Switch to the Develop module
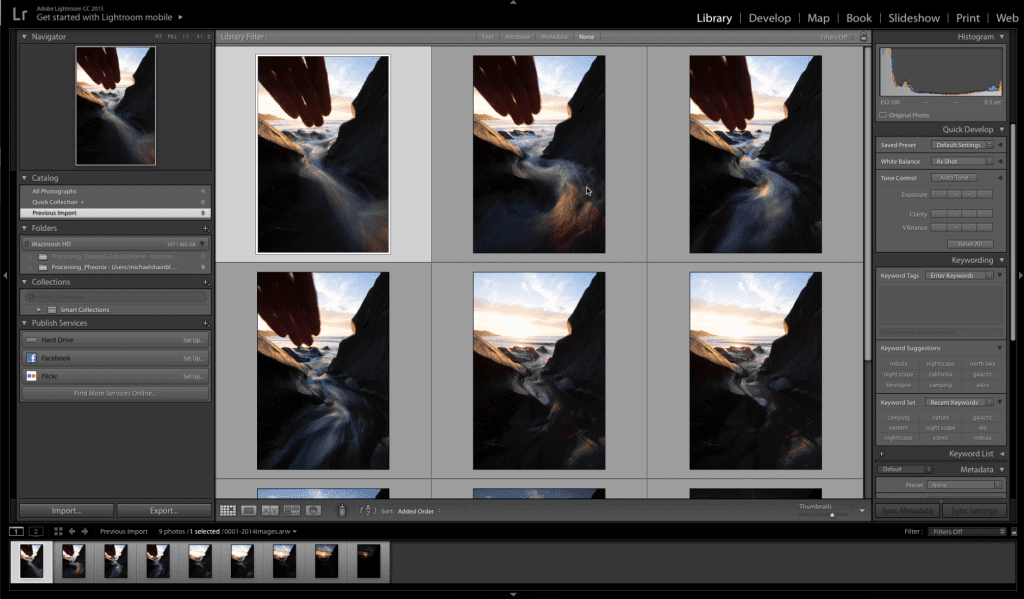Screen dimensions: 1024x599 pyautogui.click(x=770, y=18)
